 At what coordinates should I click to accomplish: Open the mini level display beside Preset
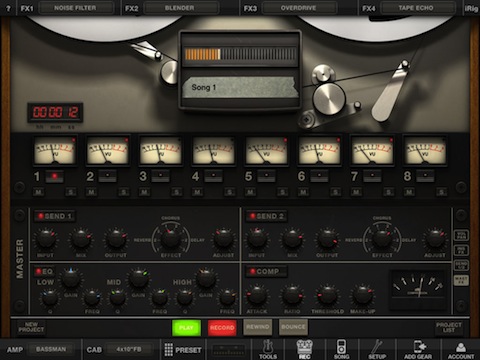pyautogui.click(x=229, y=350)
